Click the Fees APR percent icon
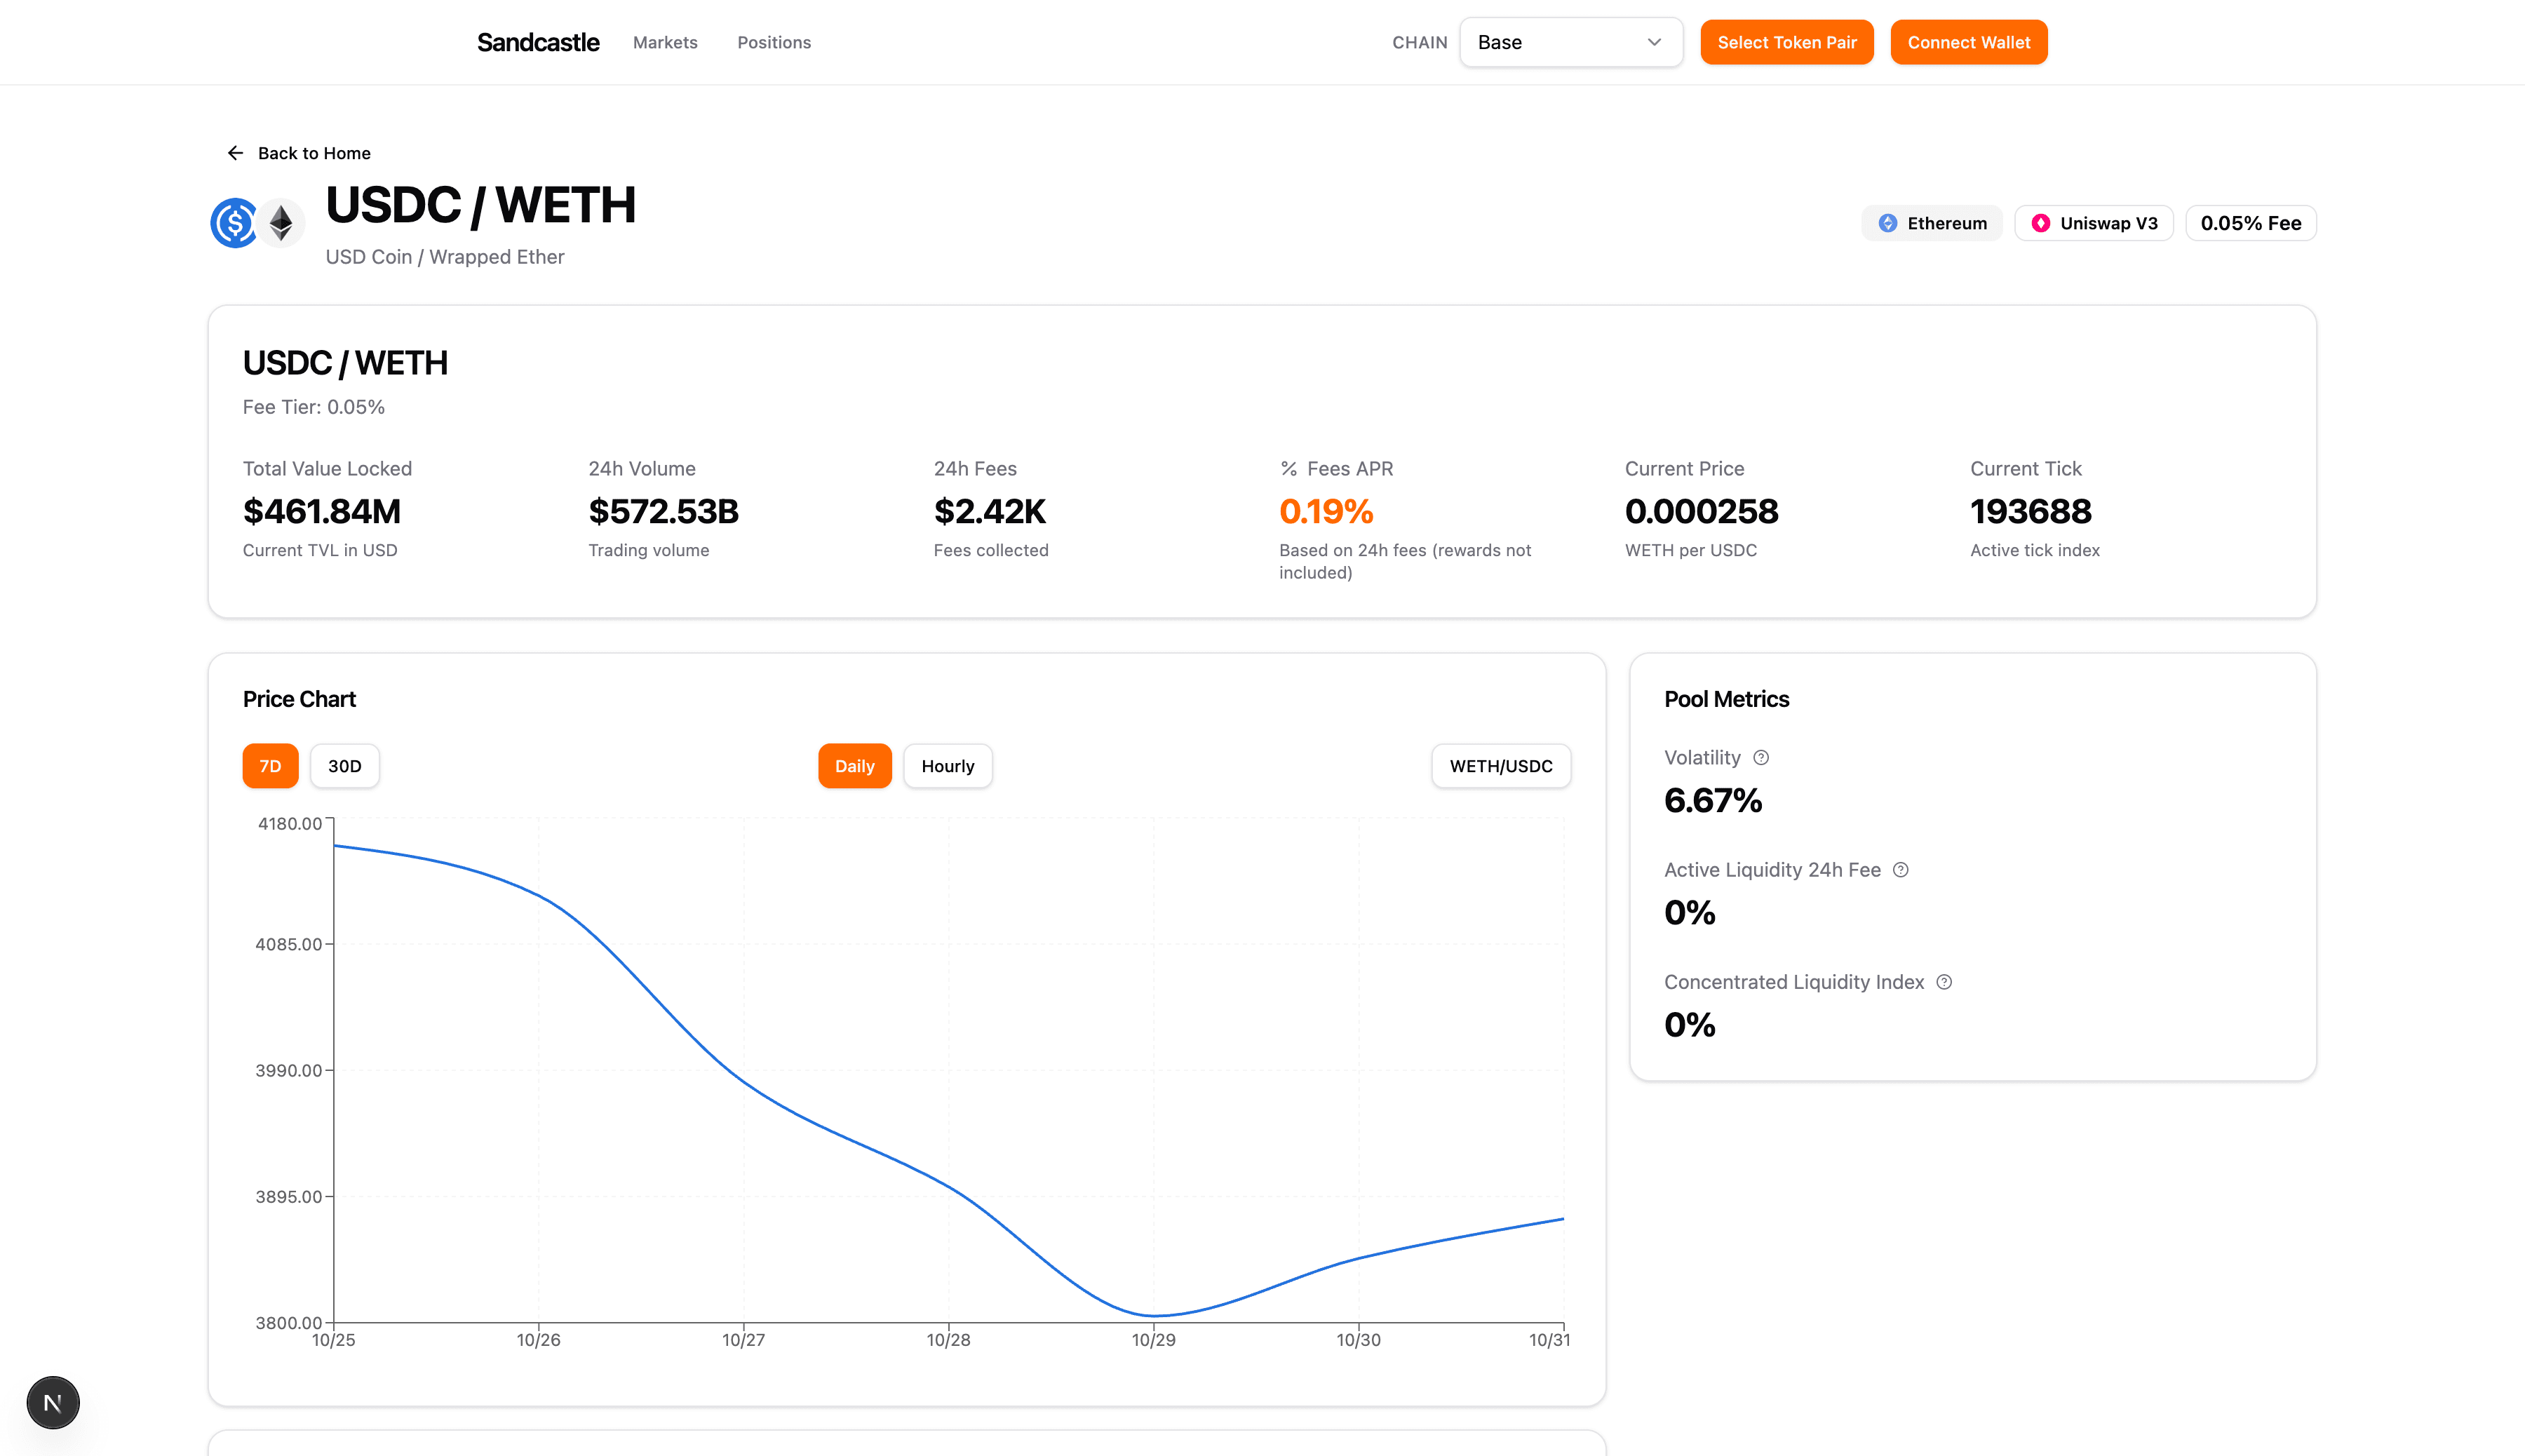Image resolution: width=2525 pixels, height=1456 pixels. point(1289,469)
